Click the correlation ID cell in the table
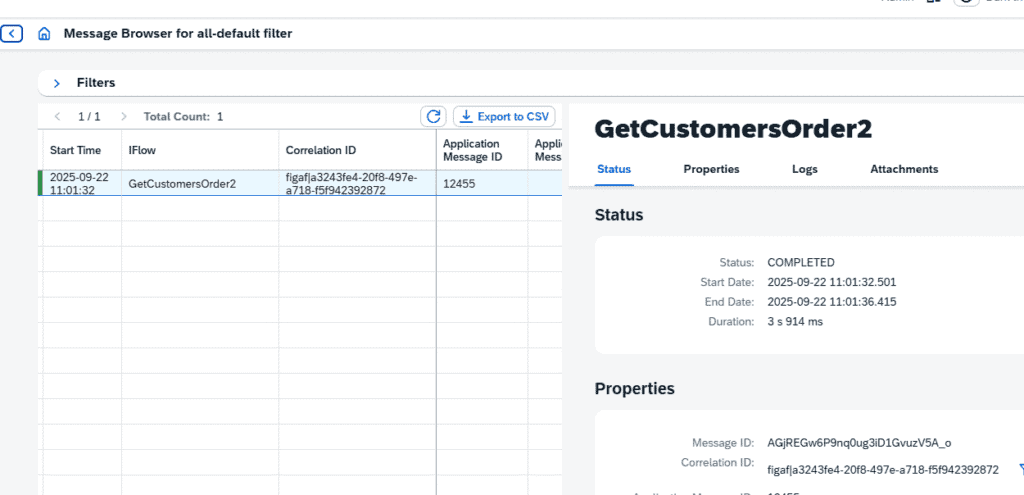 pyautogui.click(x=357, y=184)
